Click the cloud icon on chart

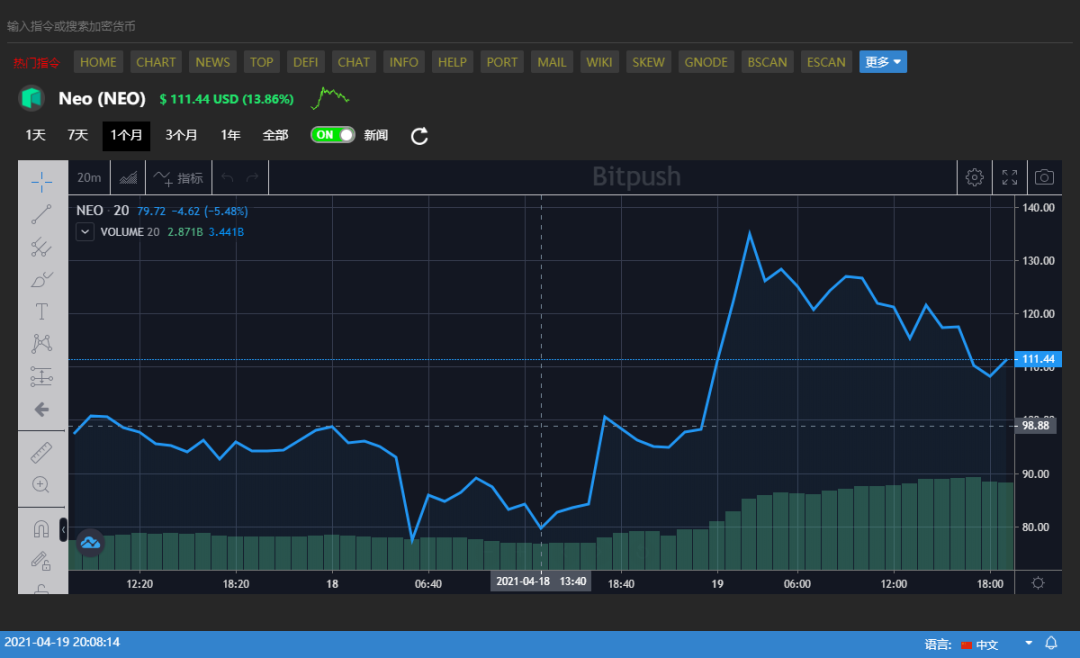coord(90,543)
